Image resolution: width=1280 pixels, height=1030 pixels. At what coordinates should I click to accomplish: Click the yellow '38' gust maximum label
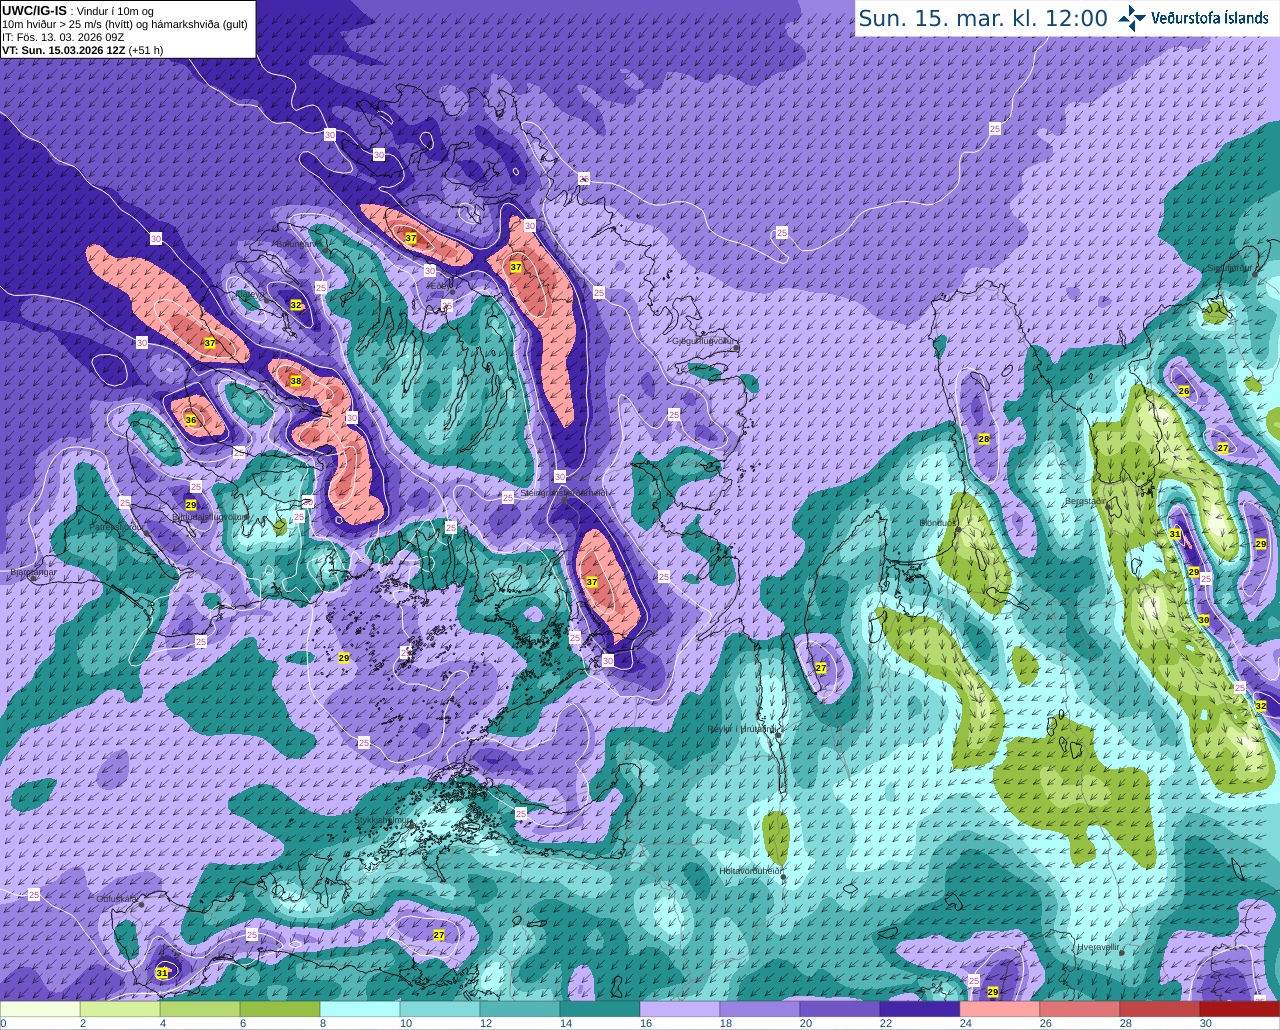[296, 381]
